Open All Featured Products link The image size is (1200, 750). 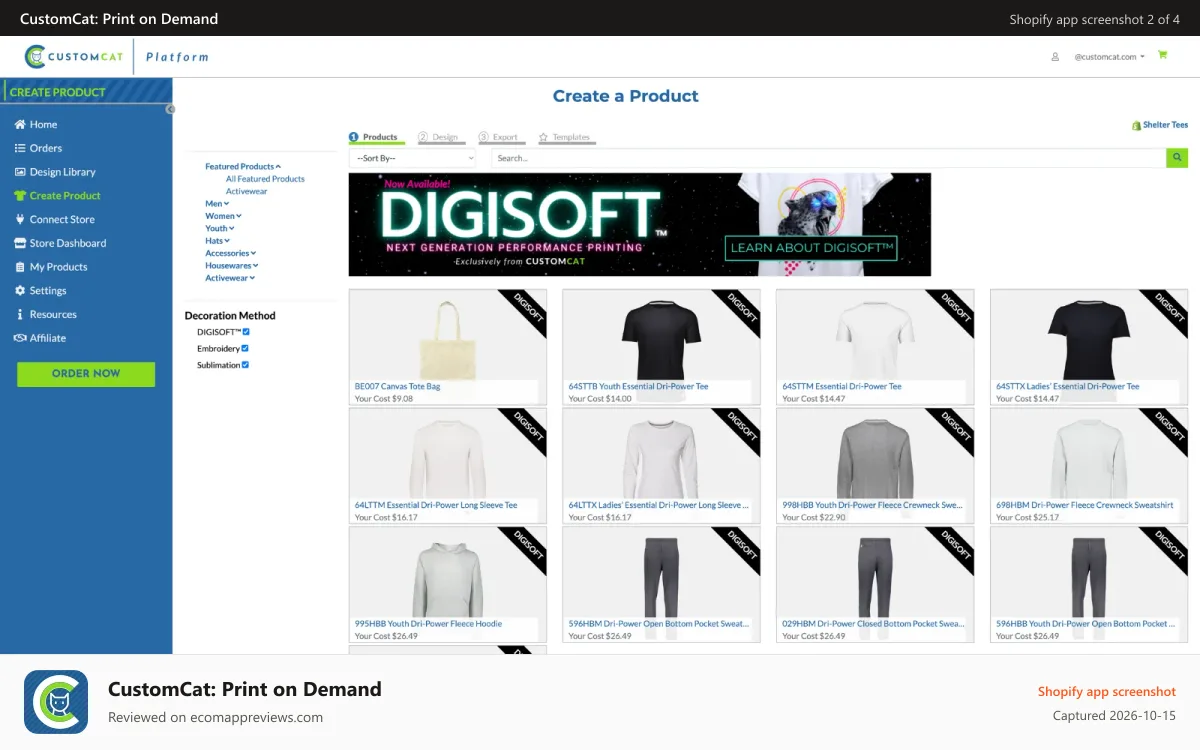tap(265, 179)
